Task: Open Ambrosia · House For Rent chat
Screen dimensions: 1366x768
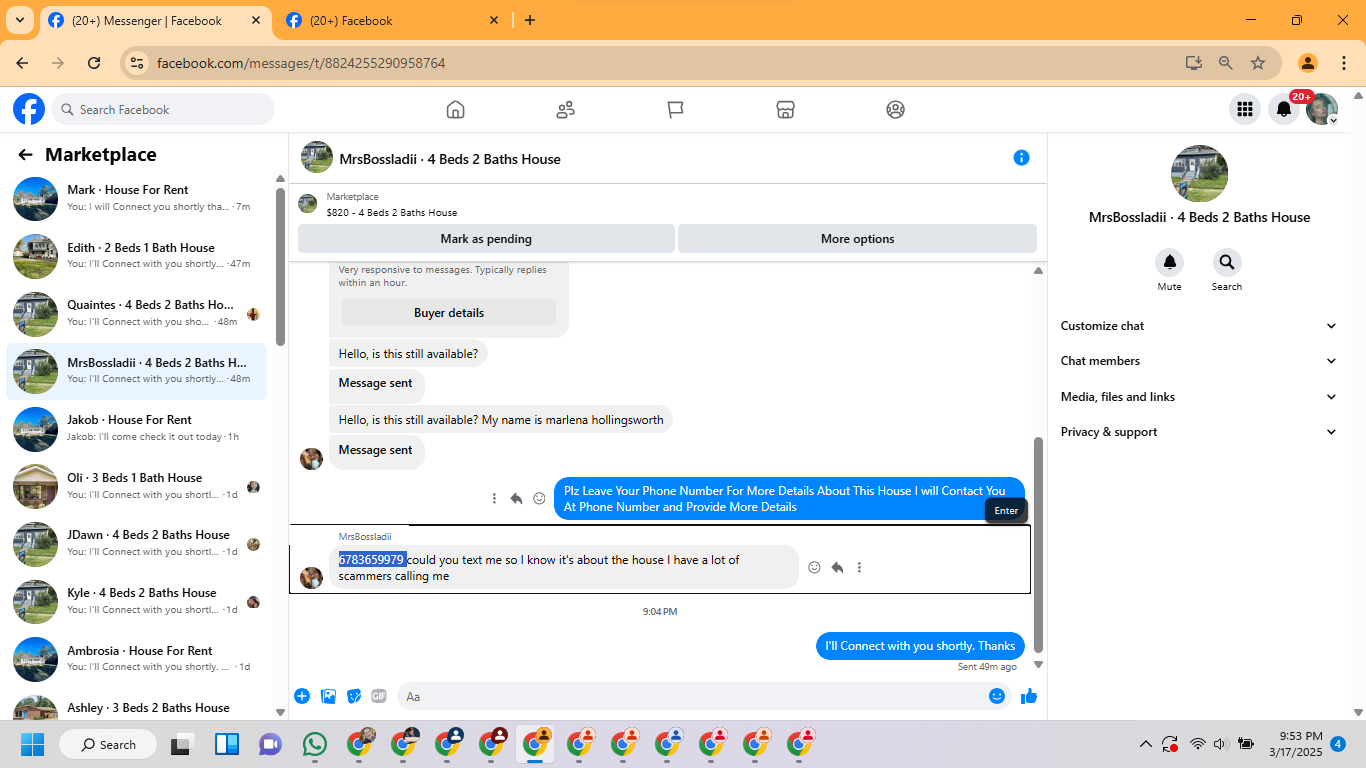Action: click(x=137, y=659)
